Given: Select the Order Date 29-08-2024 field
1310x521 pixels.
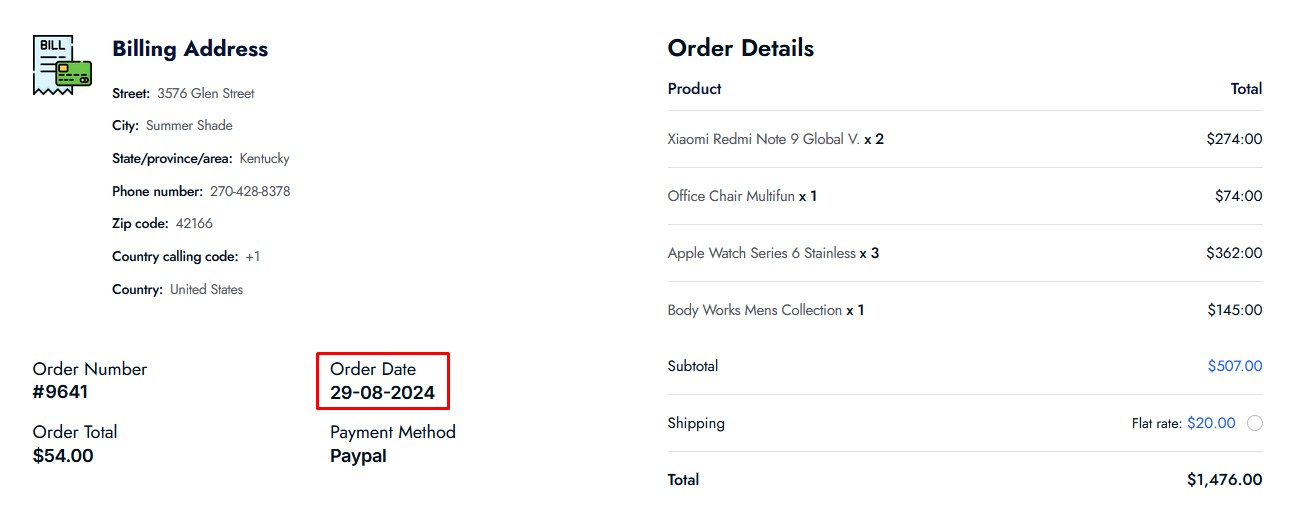Looking at the screenshot, I should pos(383,381).
